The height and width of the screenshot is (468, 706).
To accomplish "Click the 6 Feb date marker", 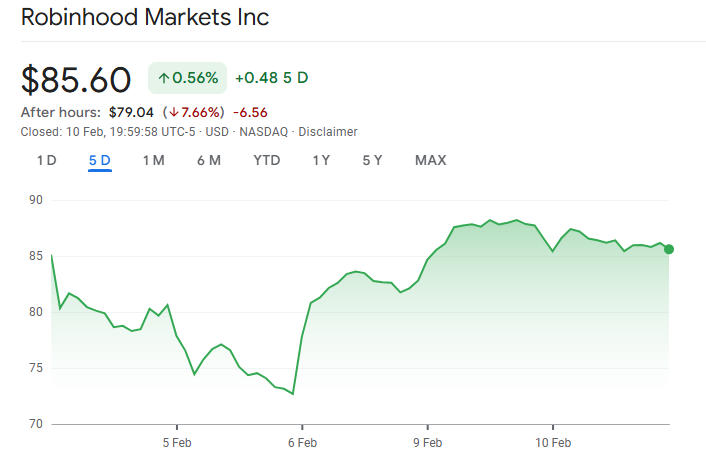I will 302,442.
